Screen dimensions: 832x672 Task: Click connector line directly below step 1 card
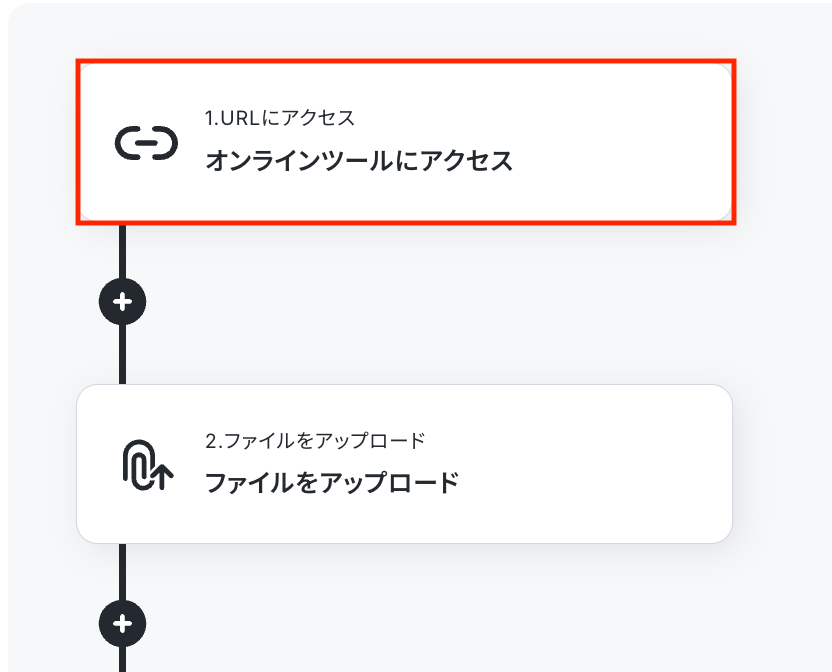pyautogui.click(x=123, y=251)
